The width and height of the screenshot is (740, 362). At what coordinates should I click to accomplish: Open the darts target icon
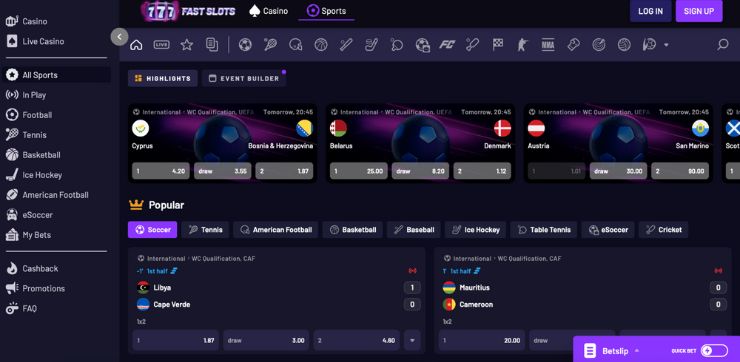click(599, 45)
